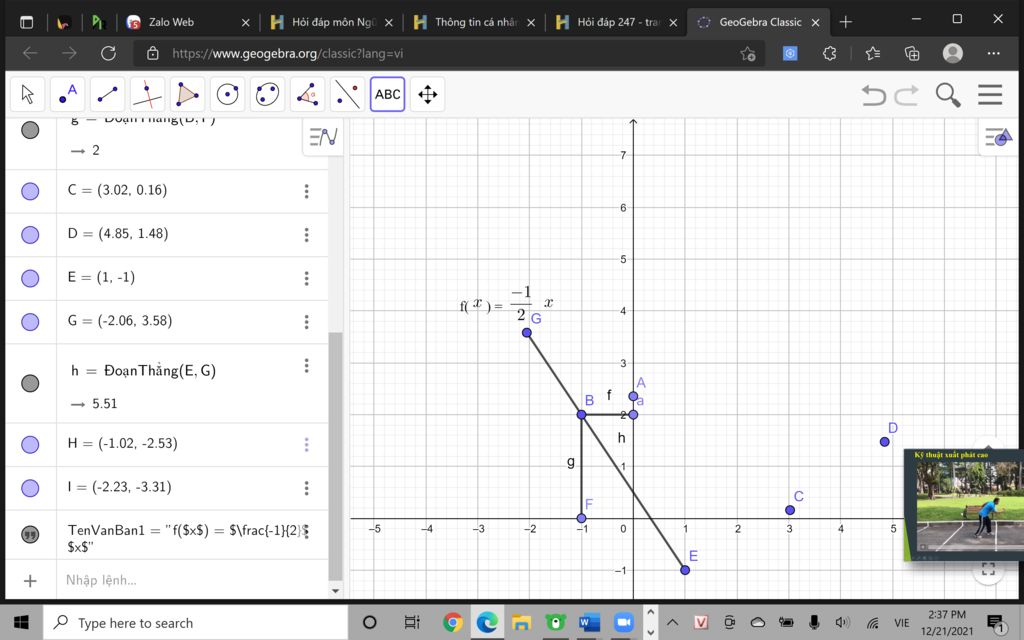Toggle visibility of point C

30,191
